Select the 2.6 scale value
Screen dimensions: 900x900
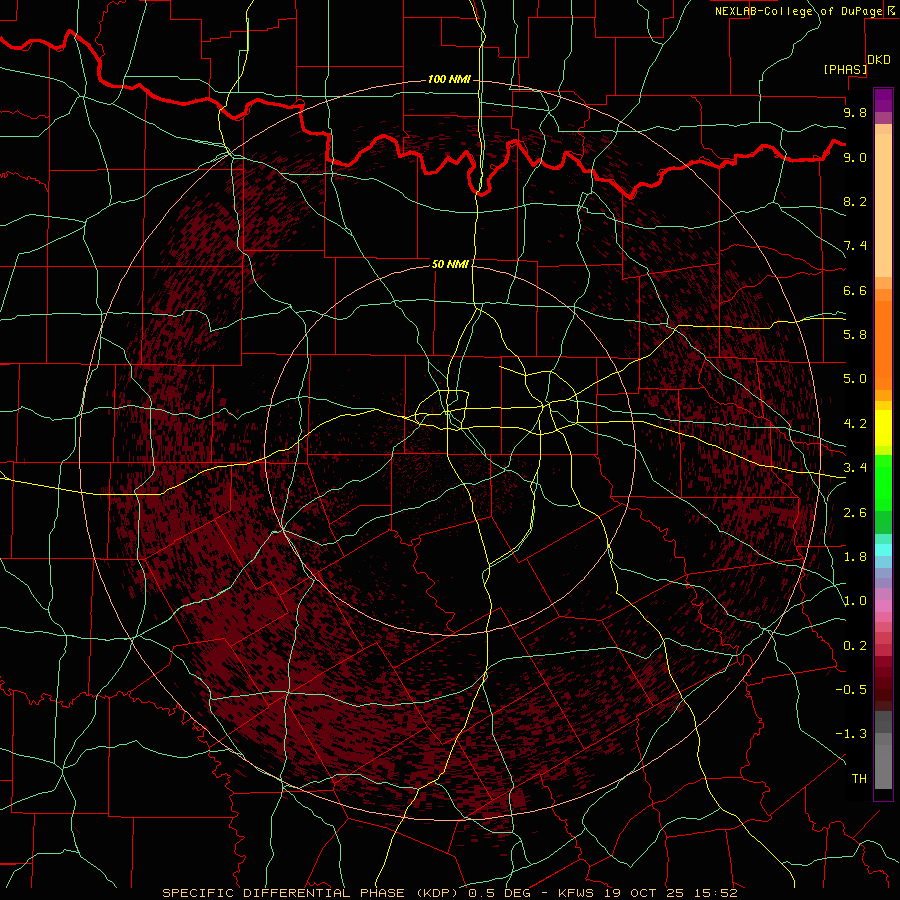[855, 513]
